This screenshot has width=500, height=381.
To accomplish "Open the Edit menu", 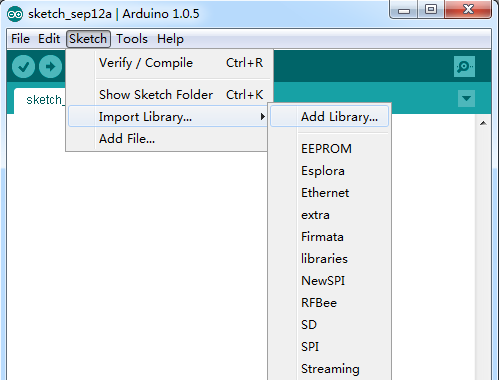I will point(49,39).
